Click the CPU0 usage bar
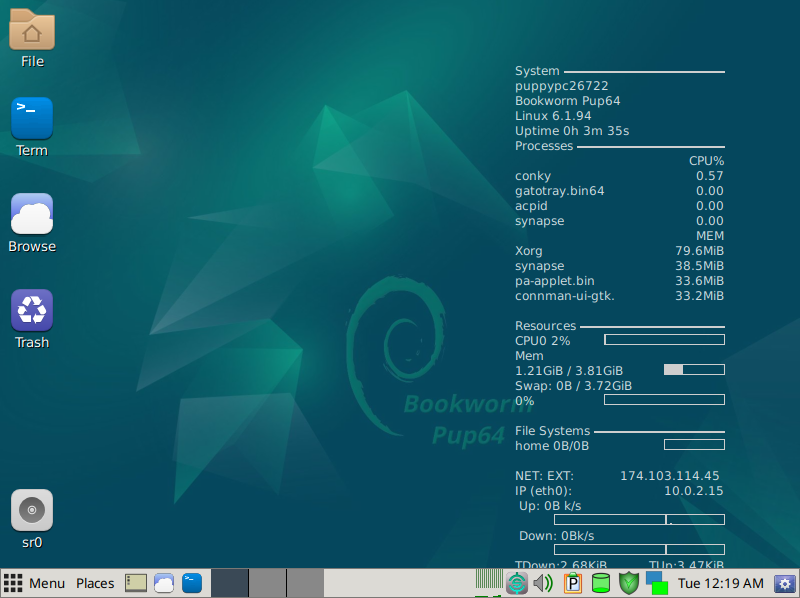The width and height of the screenshot is (800, 598). (664, 340)
